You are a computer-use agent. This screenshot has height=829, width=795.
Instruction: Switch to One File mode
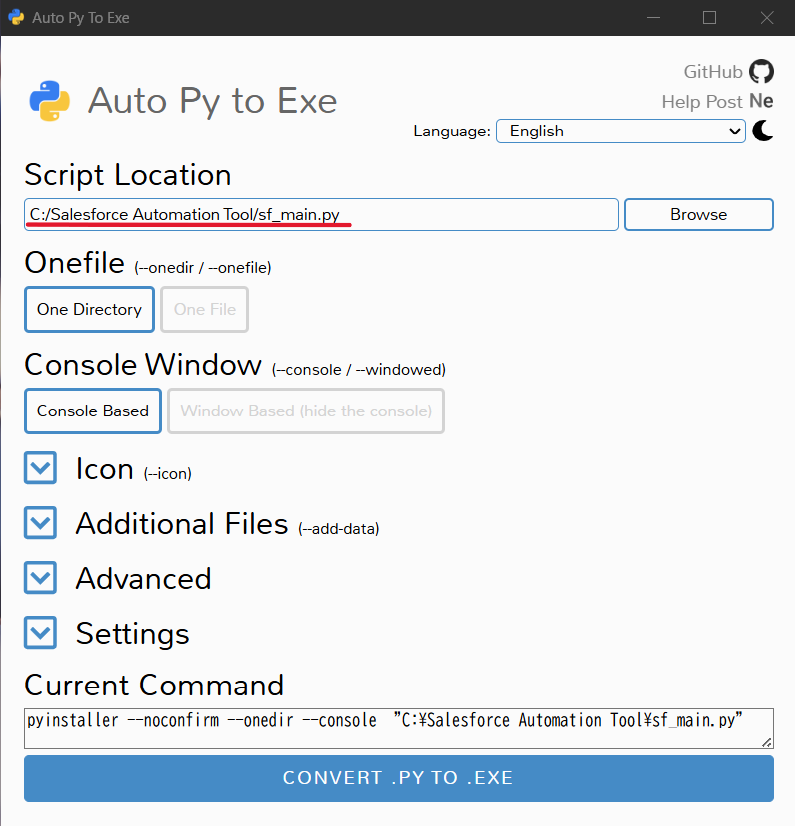pyautogui.click(x=204, y=309)
